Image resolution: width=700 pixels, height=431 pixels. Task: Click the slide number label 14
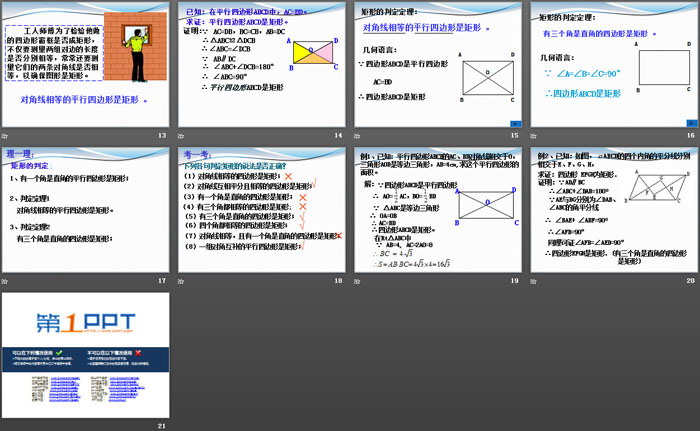tap(338, 135)
